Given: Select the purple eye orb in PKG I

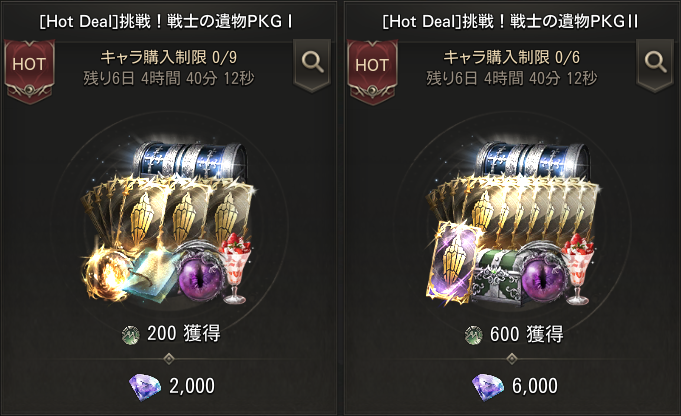Looking at the screenshot, I should 200,276.
